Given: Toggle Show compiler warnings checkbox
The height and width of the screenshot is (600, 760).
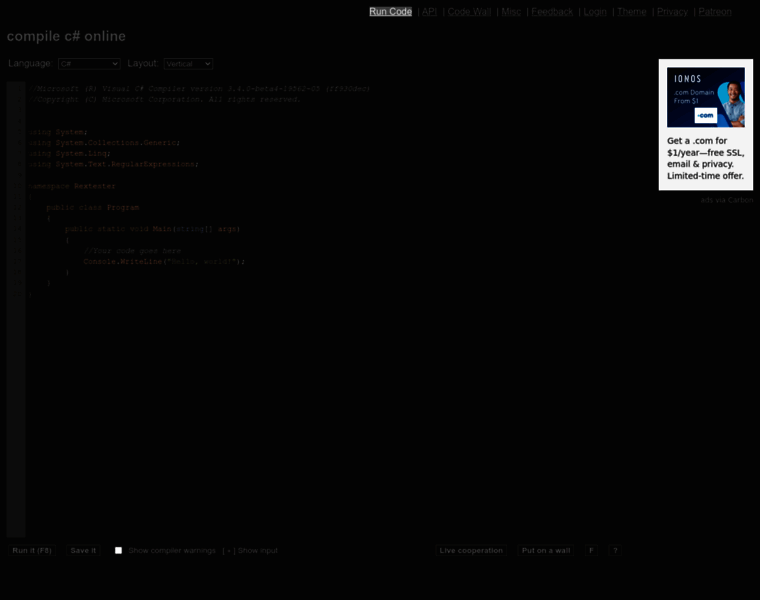Looking at the screenshot, I should 118,551.
